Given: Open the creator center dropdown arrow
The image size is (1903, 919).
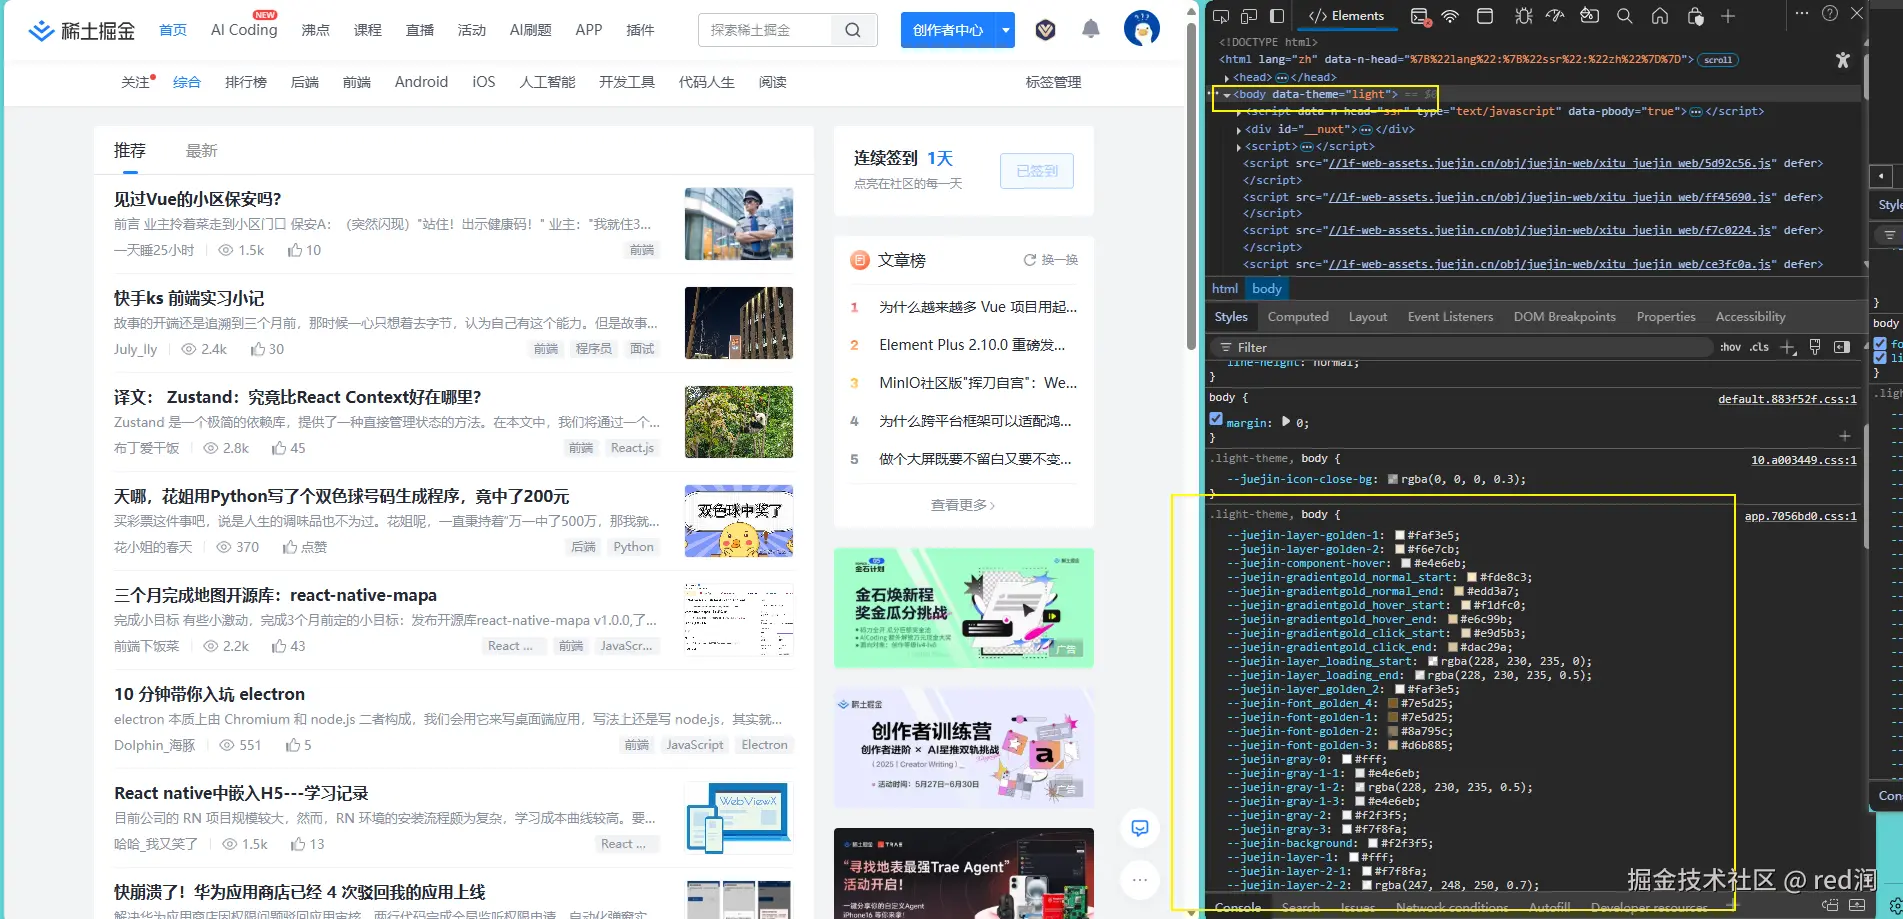Looking at the screenshot, I should [1006, 30].
